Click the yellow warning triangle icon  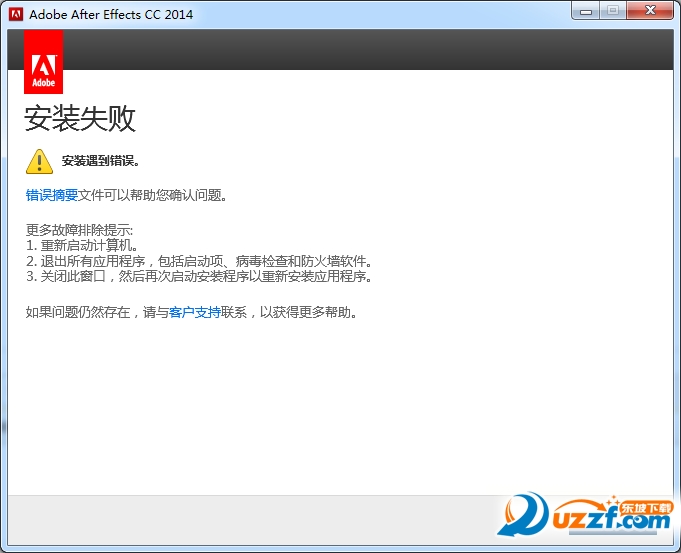40,161
